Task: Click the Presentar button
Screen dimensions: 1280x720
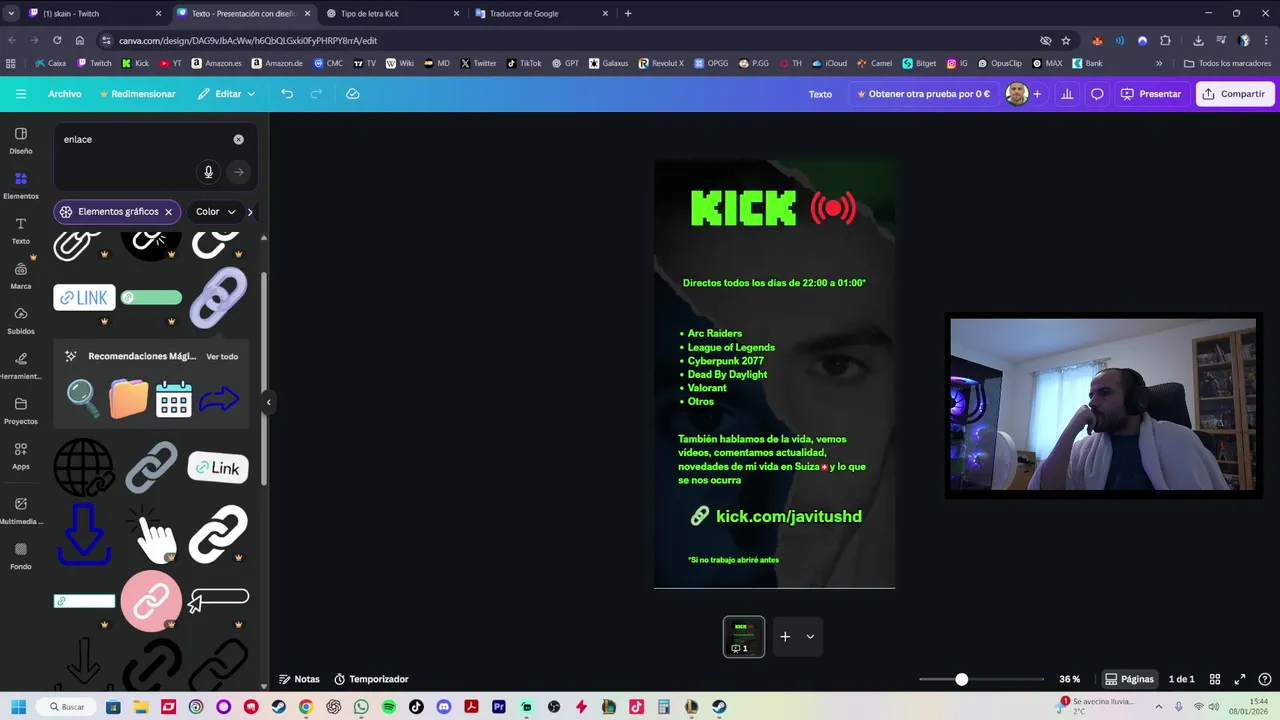Action: click(1151, 94)
